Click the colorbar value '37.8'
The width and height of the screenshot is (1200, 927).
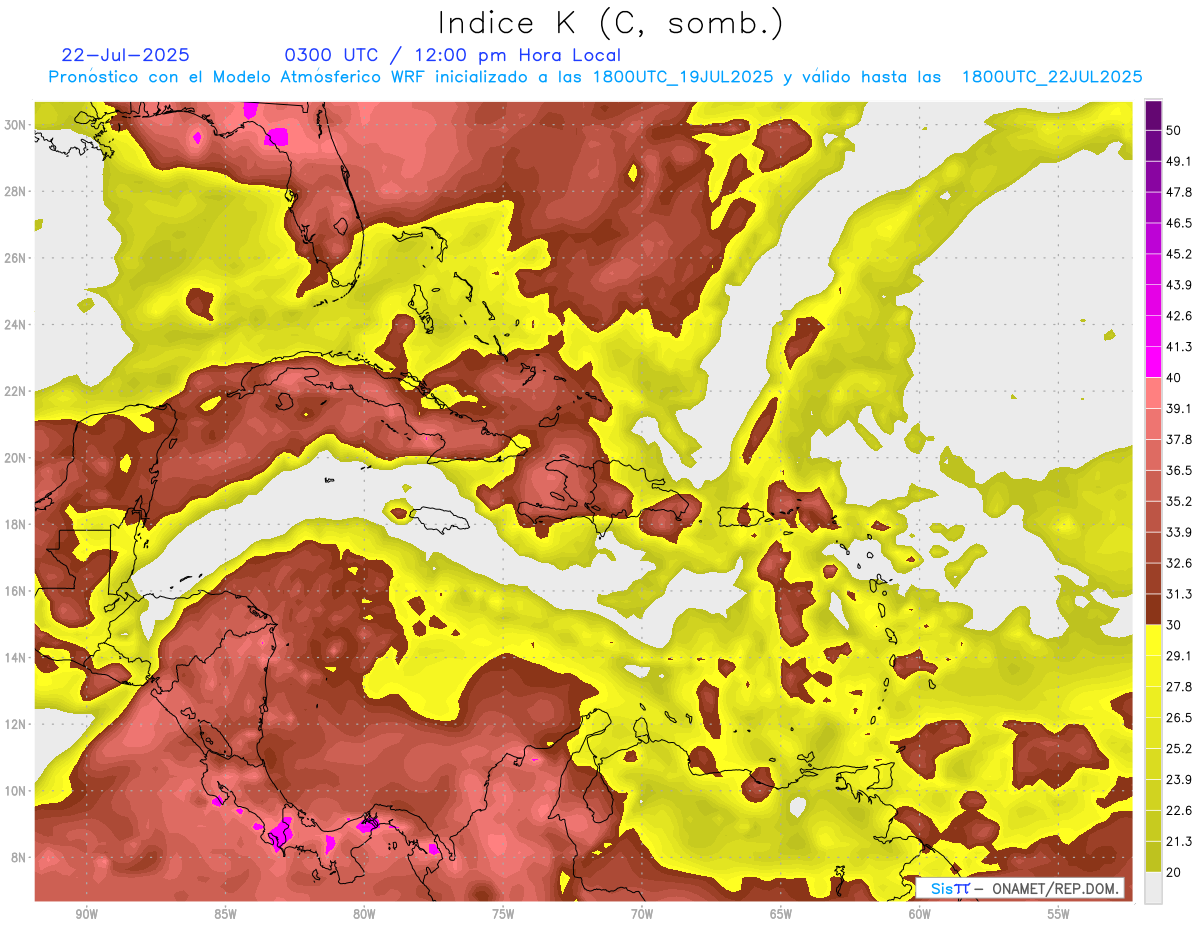click(1179, 439)
